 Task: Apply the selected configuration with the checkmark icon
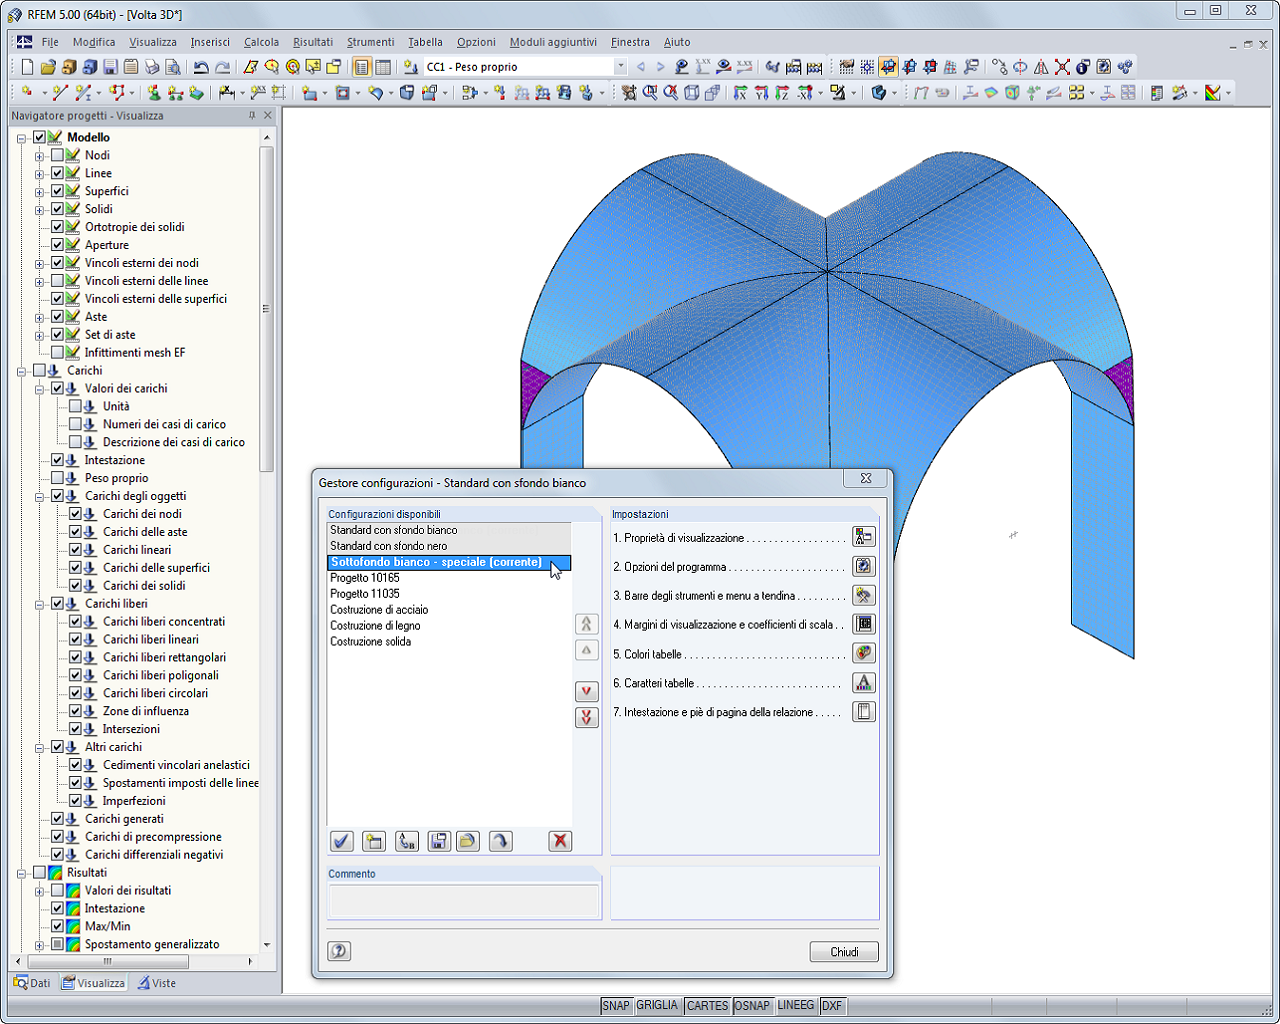point(341,841)
